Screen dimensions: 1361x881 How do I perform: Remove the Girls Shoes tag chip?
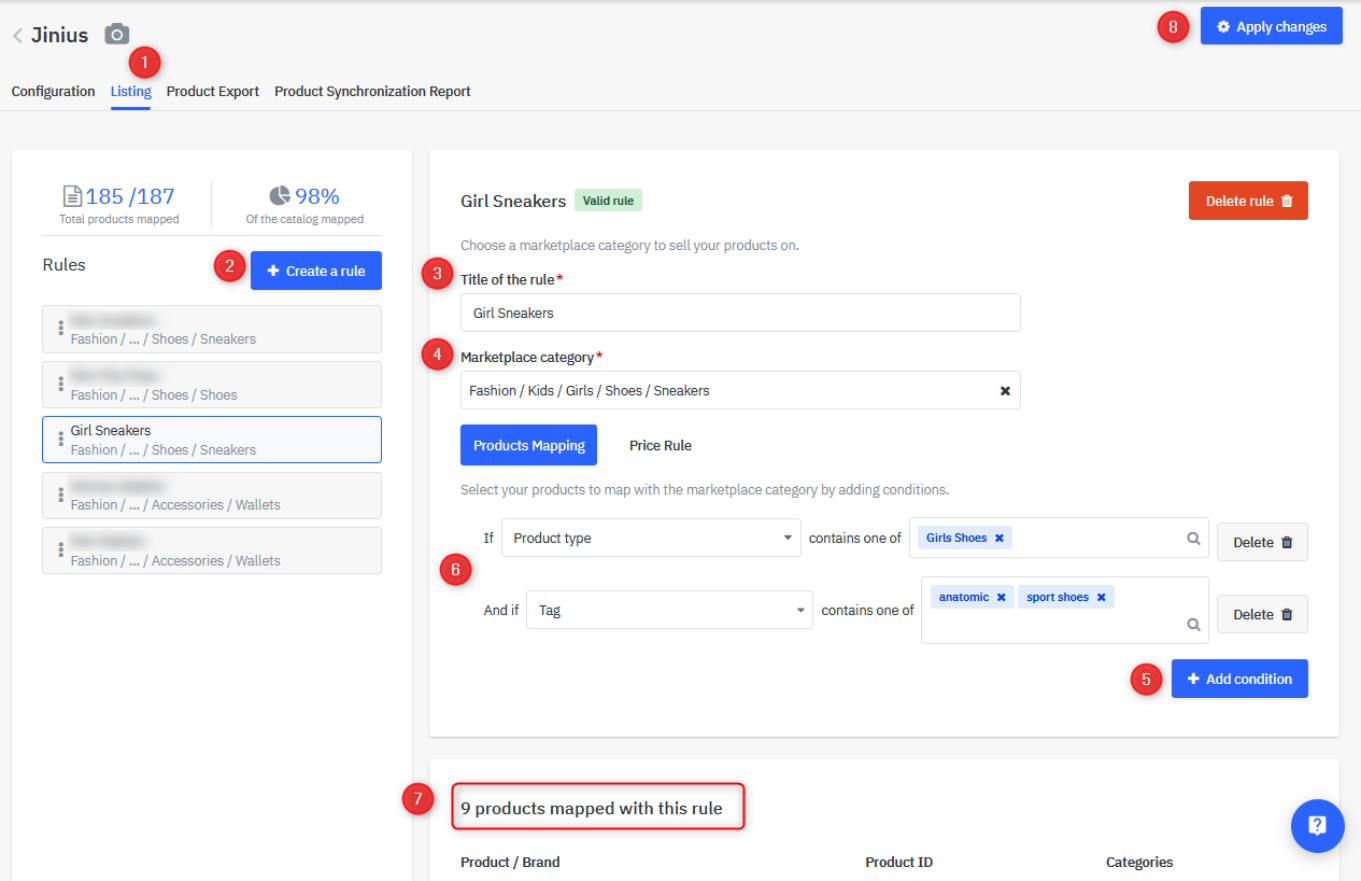click(x=999, y=538)
